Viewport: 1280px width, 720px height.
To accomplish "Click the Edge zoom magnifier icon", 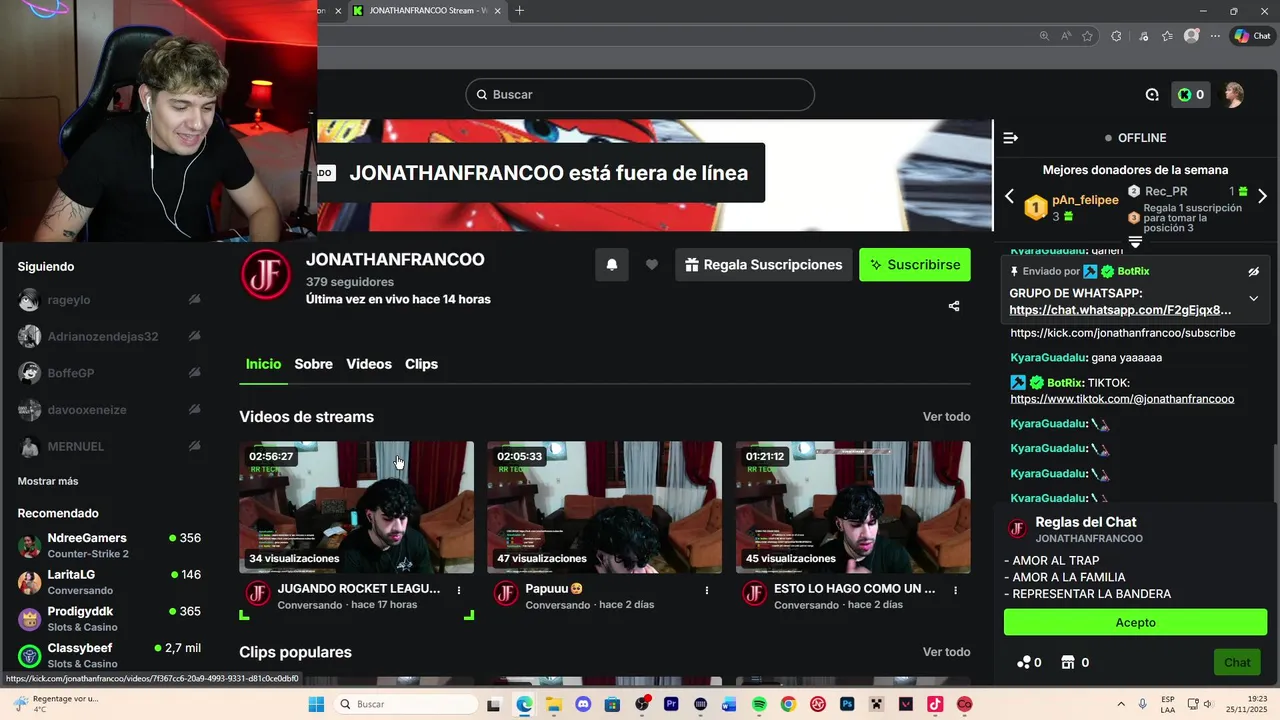I will point(1044,36).
